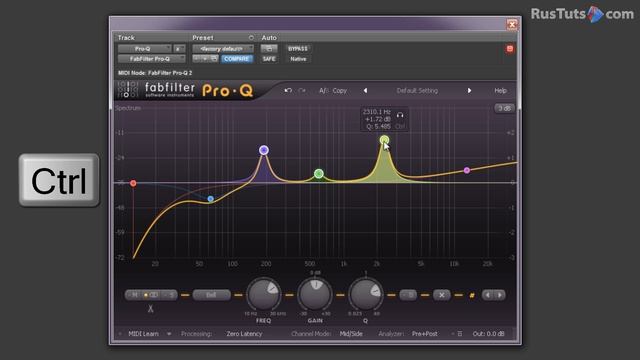Toggle the BYPASS button

tap(298, 49)
